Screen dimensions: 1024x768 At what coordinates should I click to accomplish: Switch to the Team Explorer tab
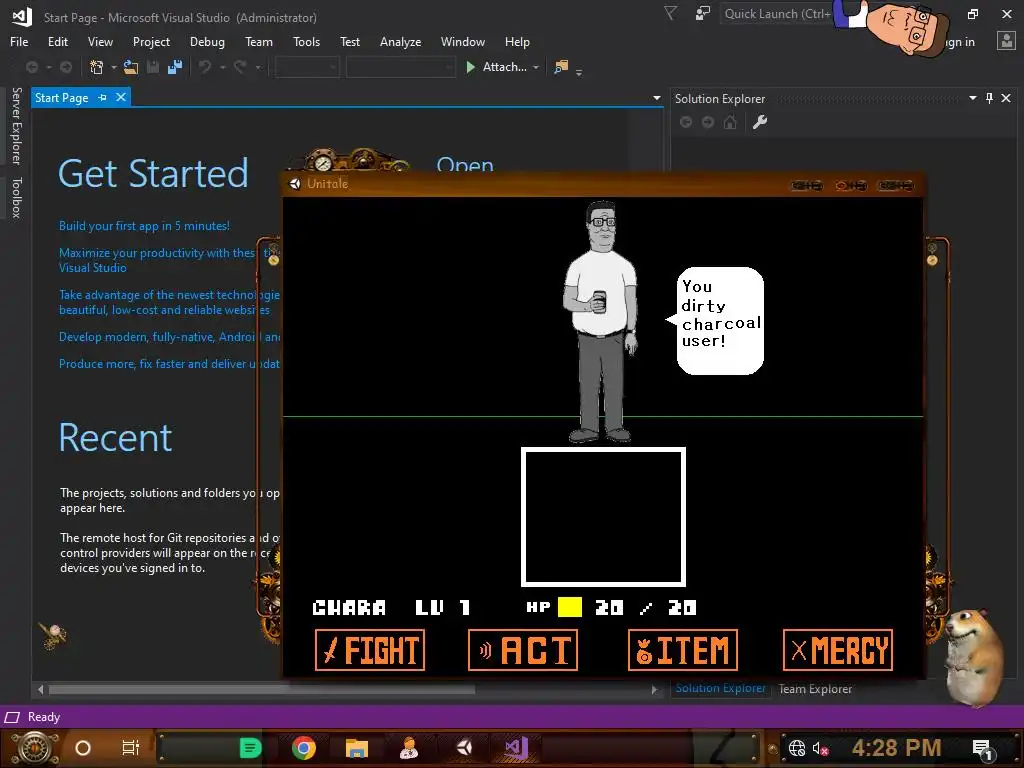[x=815, y=689]
